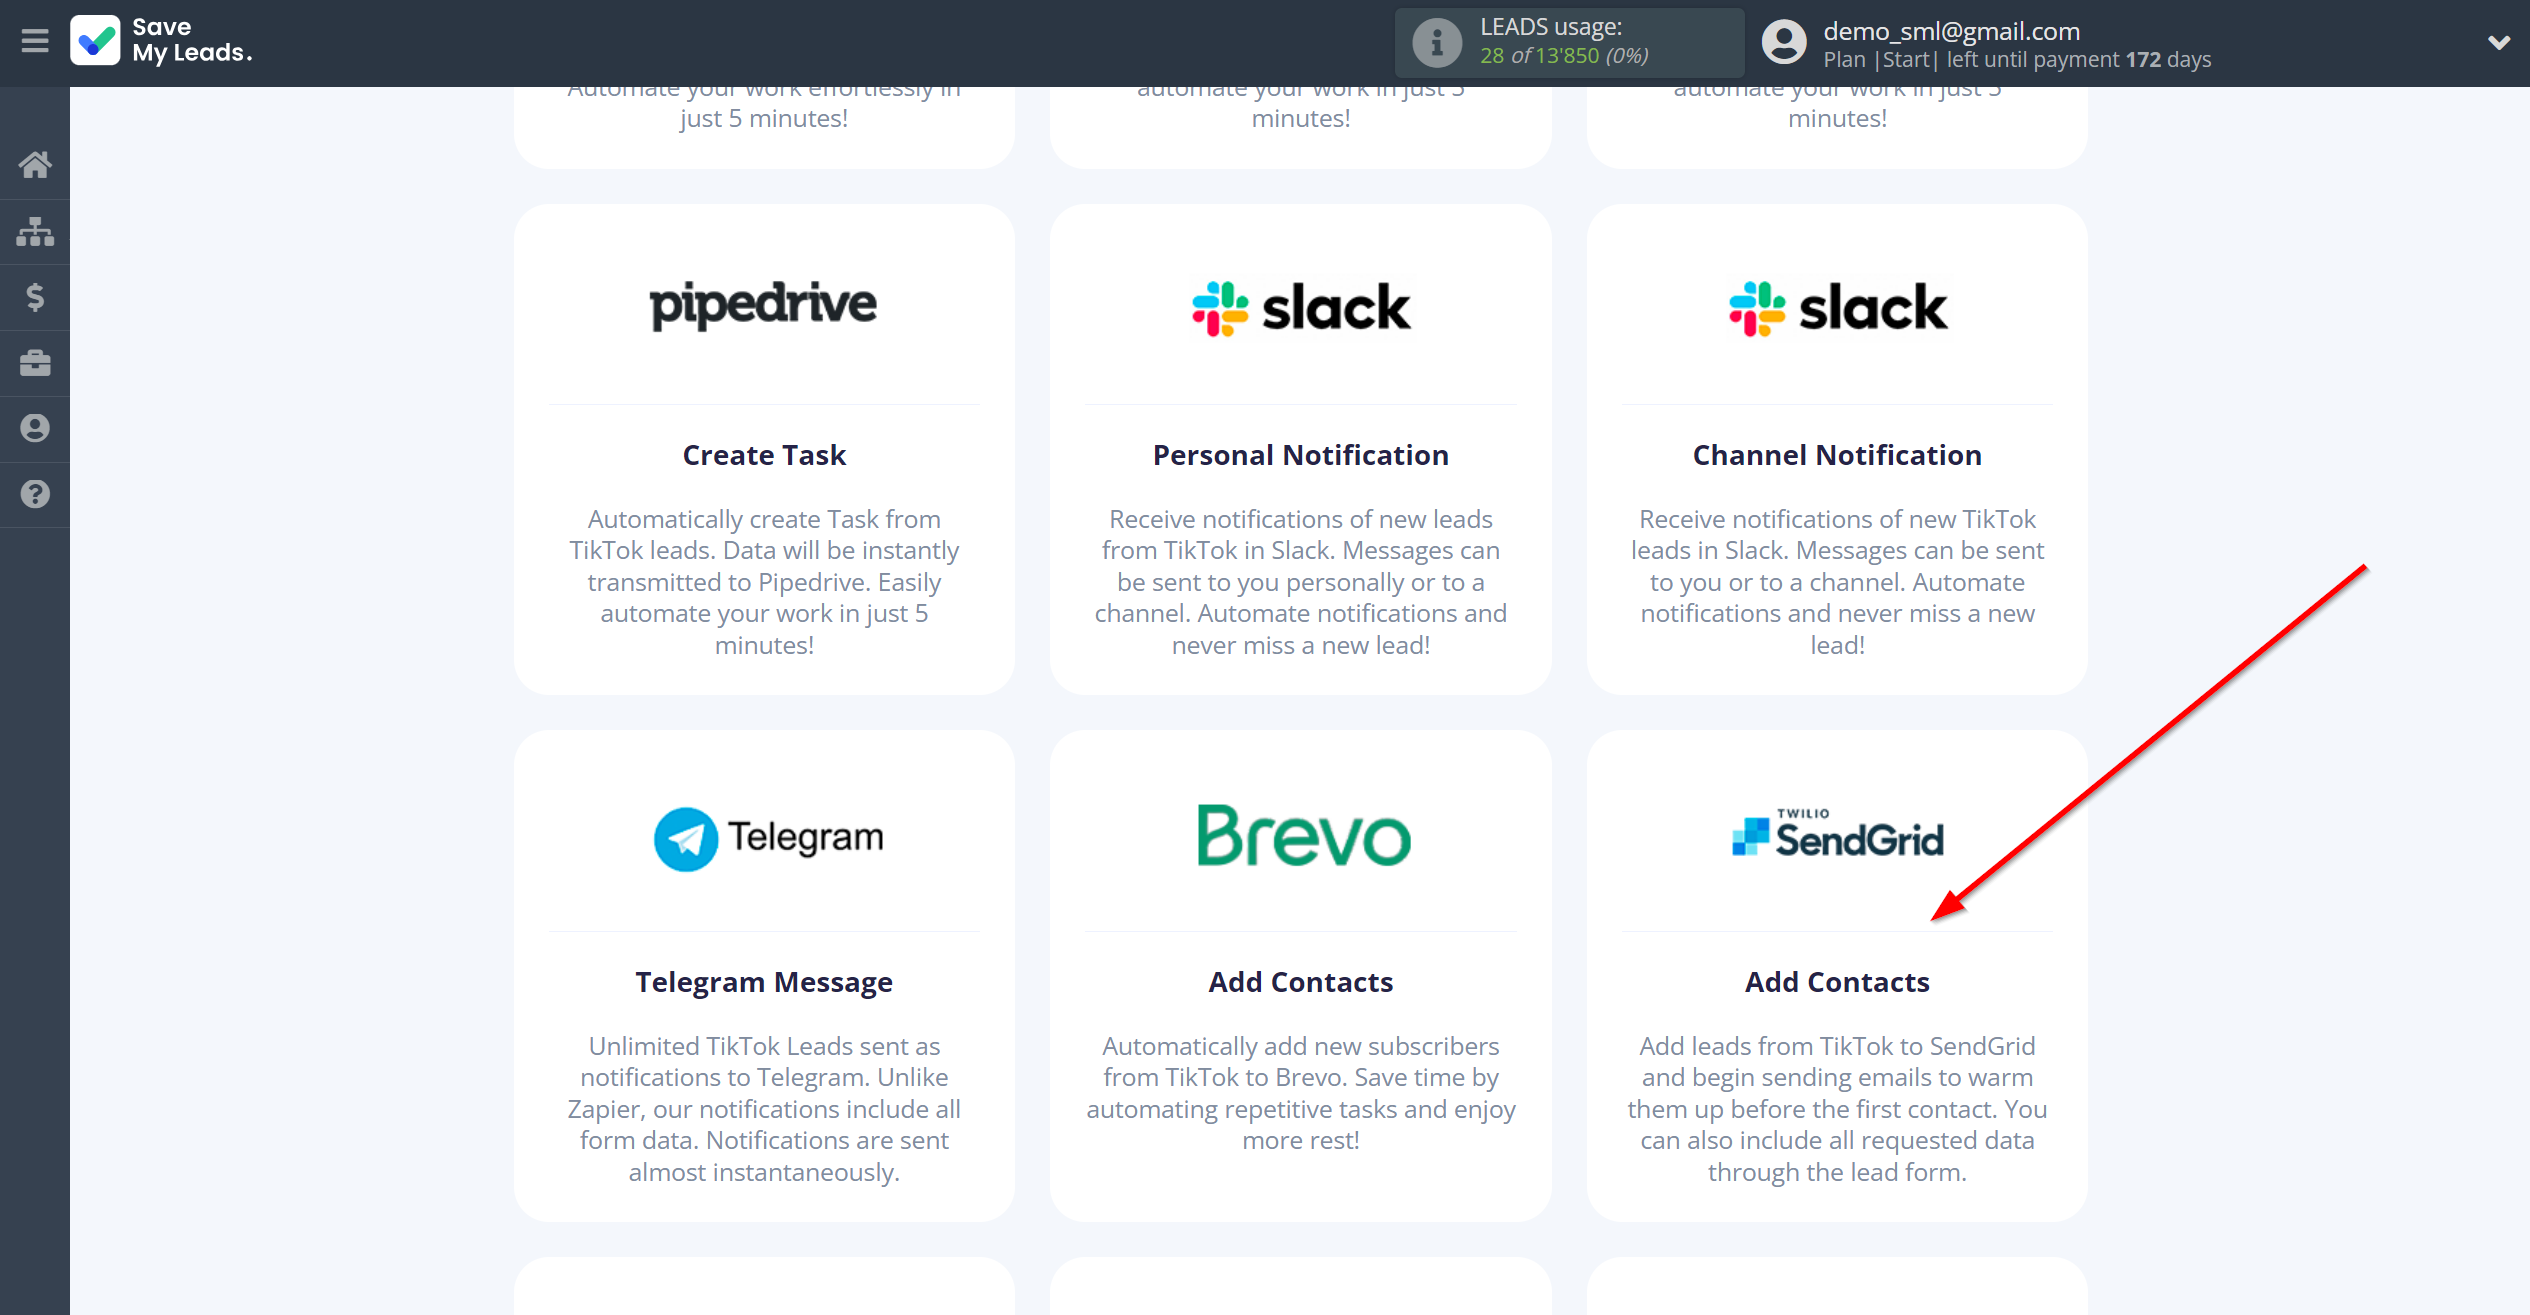Open the dashboard grid icon
Screen dimensions: 2530x1315
35,229
